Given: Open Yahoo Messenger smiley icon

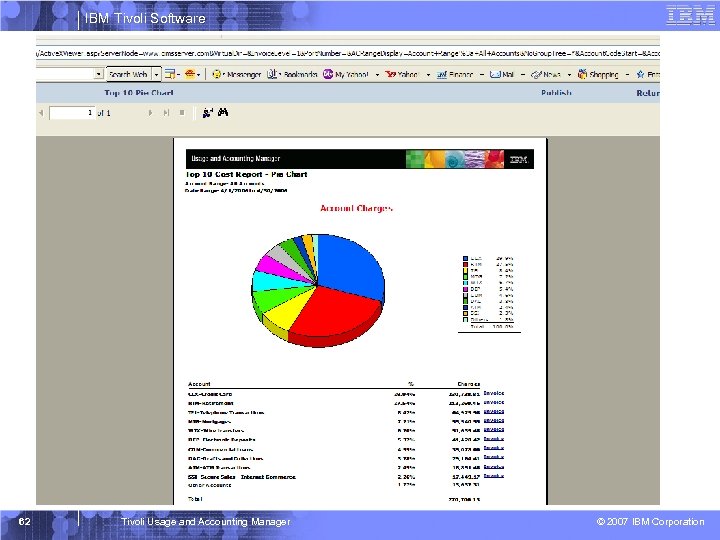Looking at the screenshot, I should pyautogui.click(x=217, y=74).
